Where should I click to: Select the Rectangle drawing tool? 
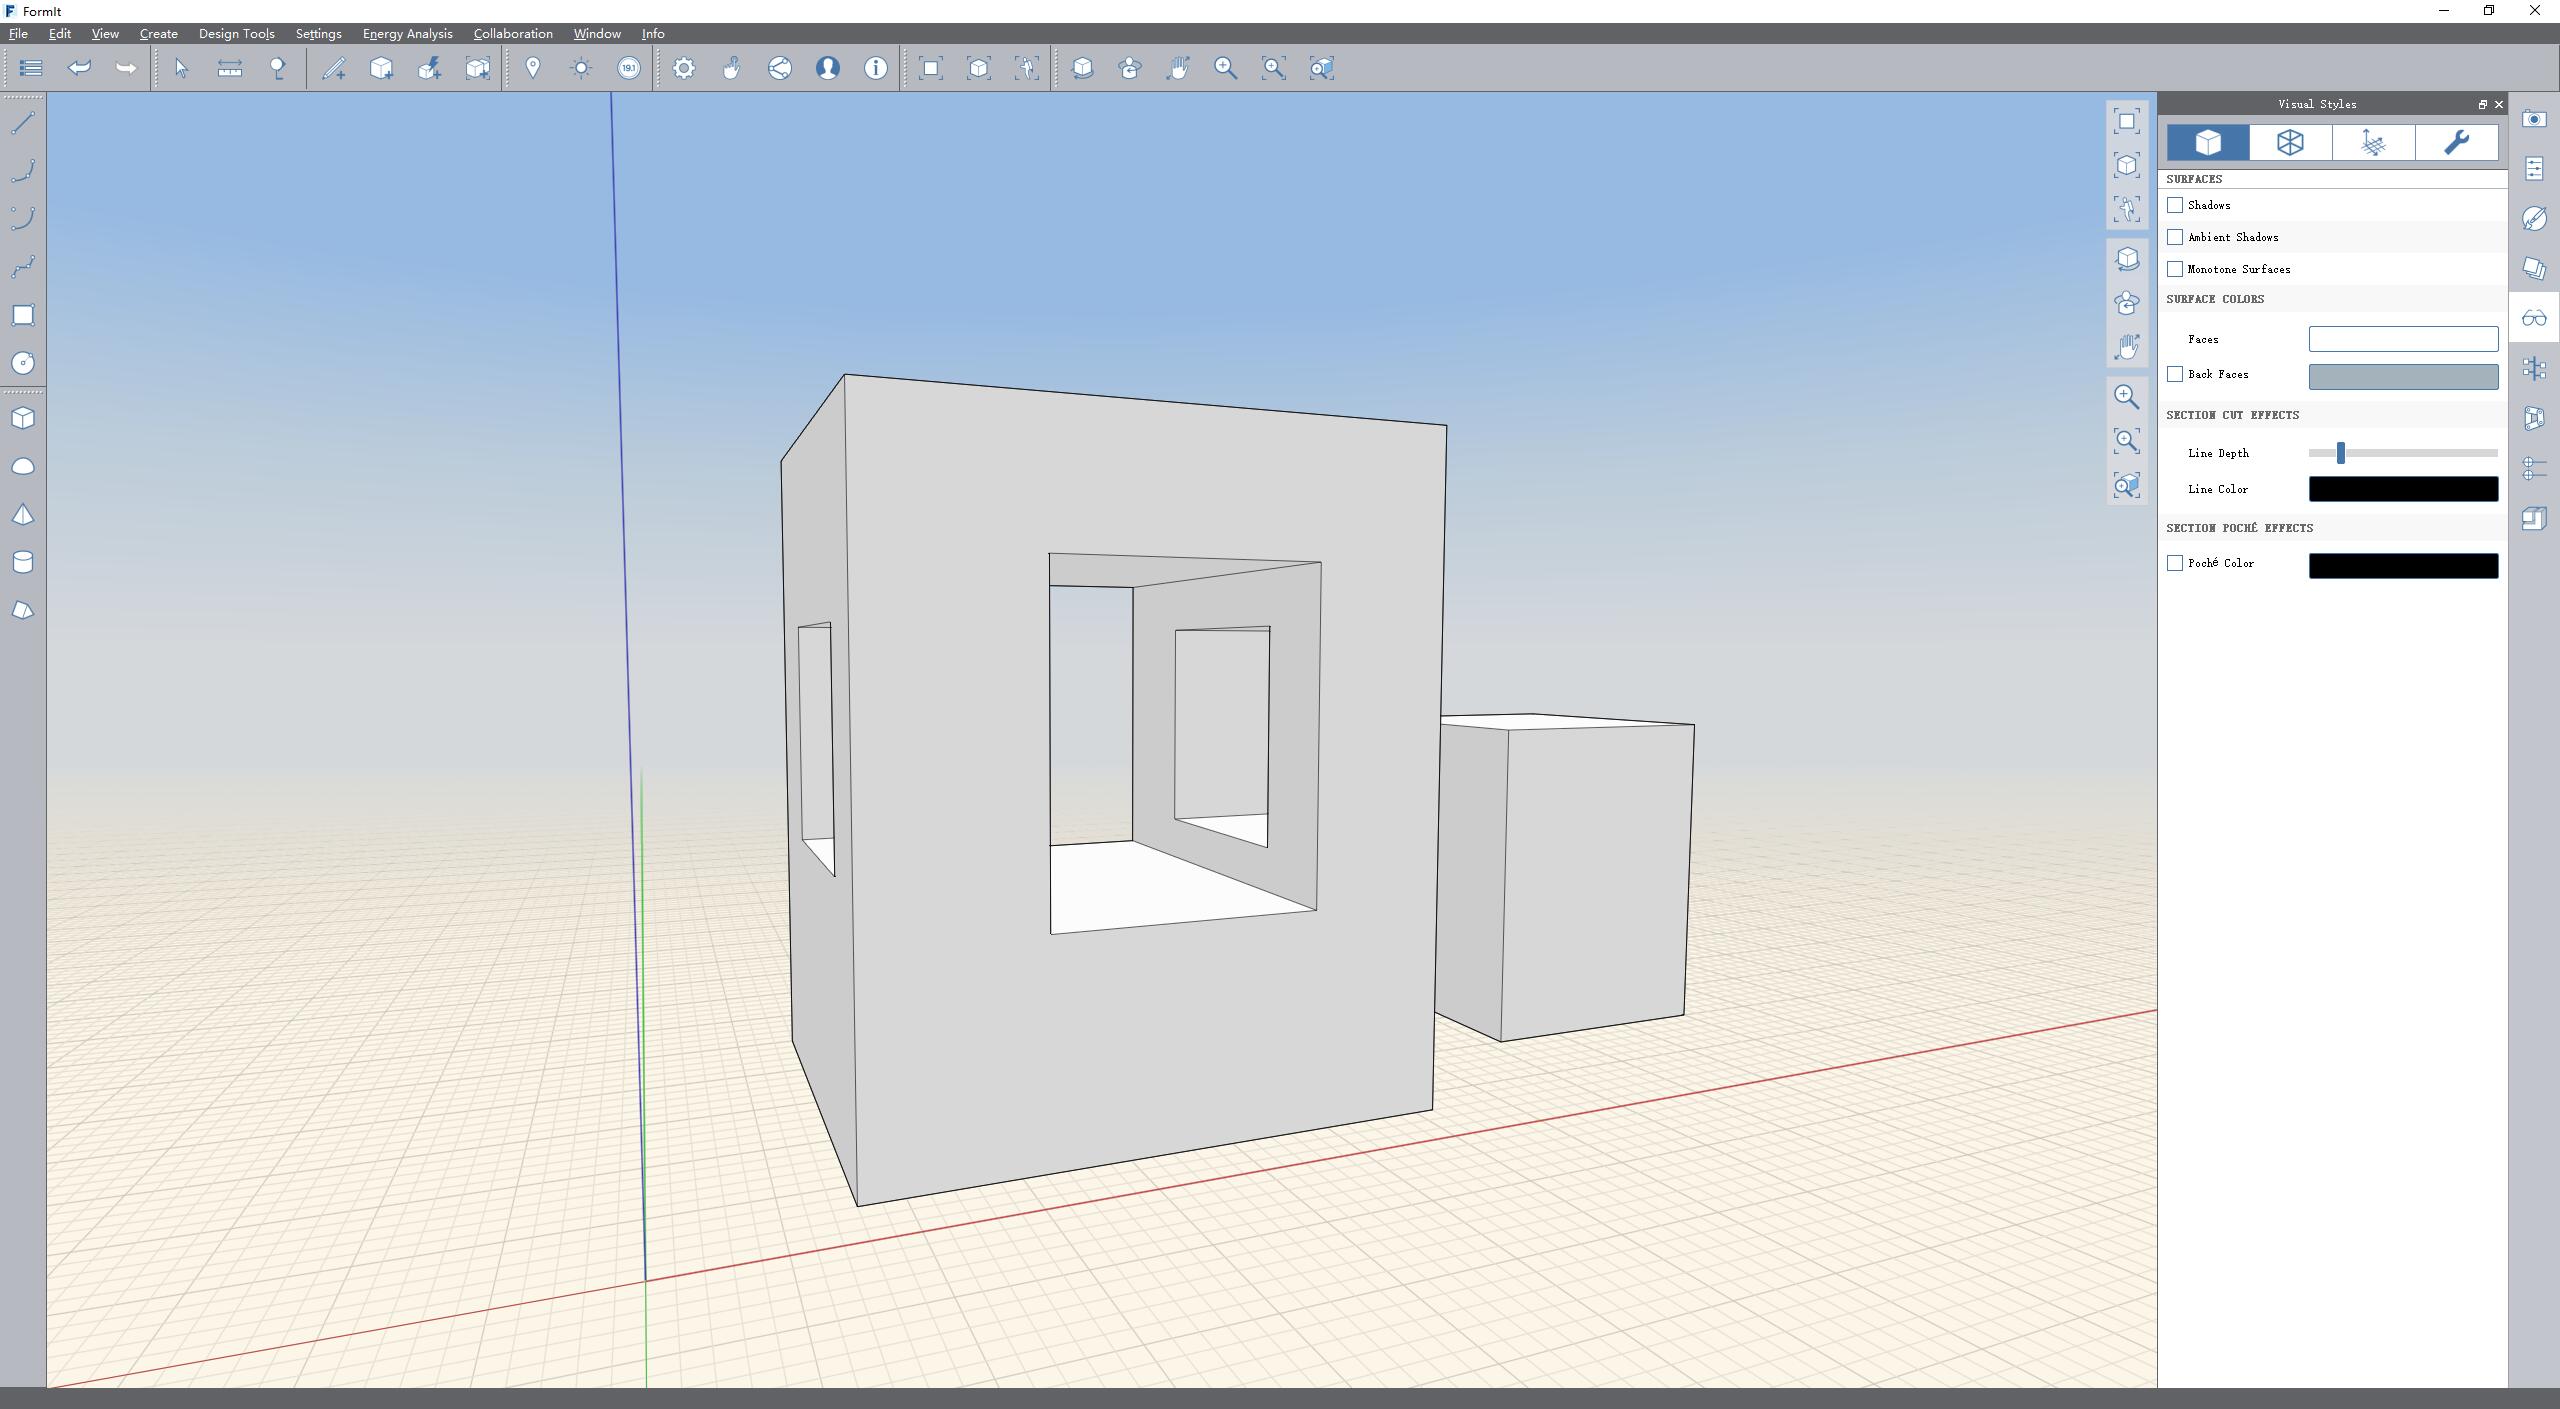click(23, 315)
